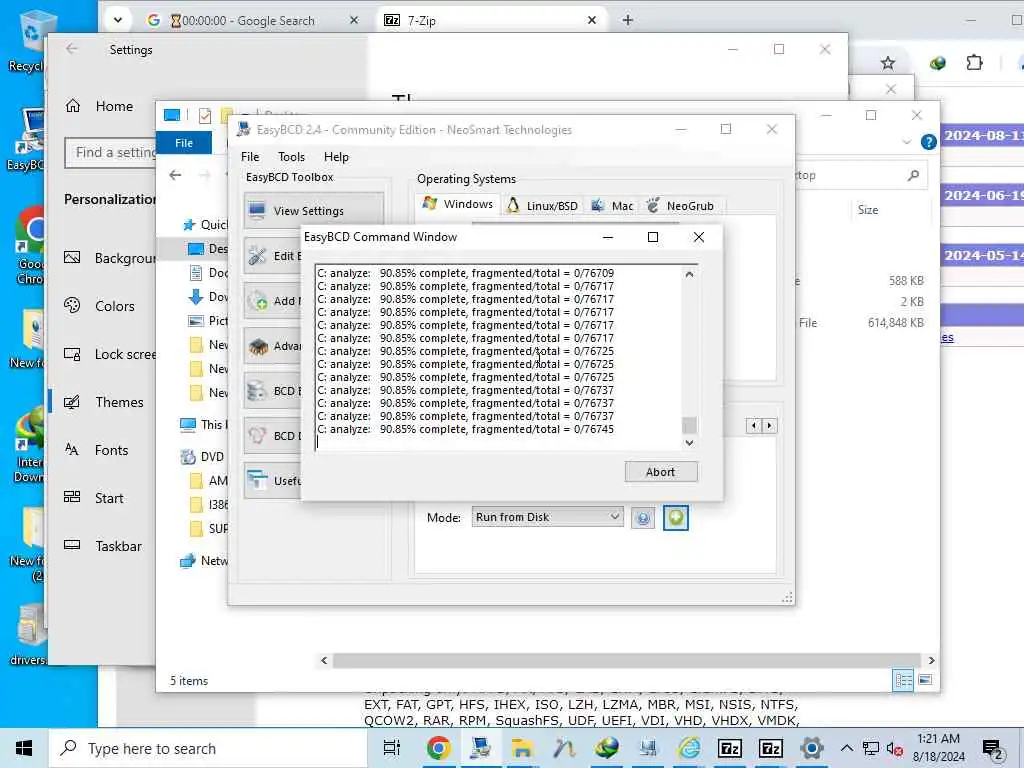Open the EasyBCD Tools menu
Image resolution: width=1024 pixels, height=768 pixels.
click(x=291, y=157)
